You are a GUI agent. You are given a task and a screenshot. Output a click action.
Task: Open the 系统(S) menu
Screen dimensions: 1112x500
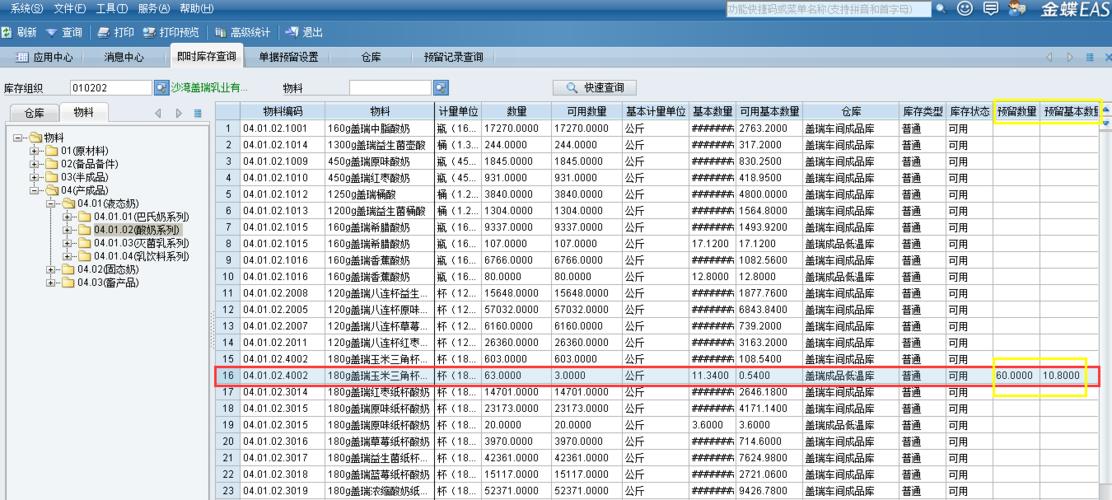26,9
